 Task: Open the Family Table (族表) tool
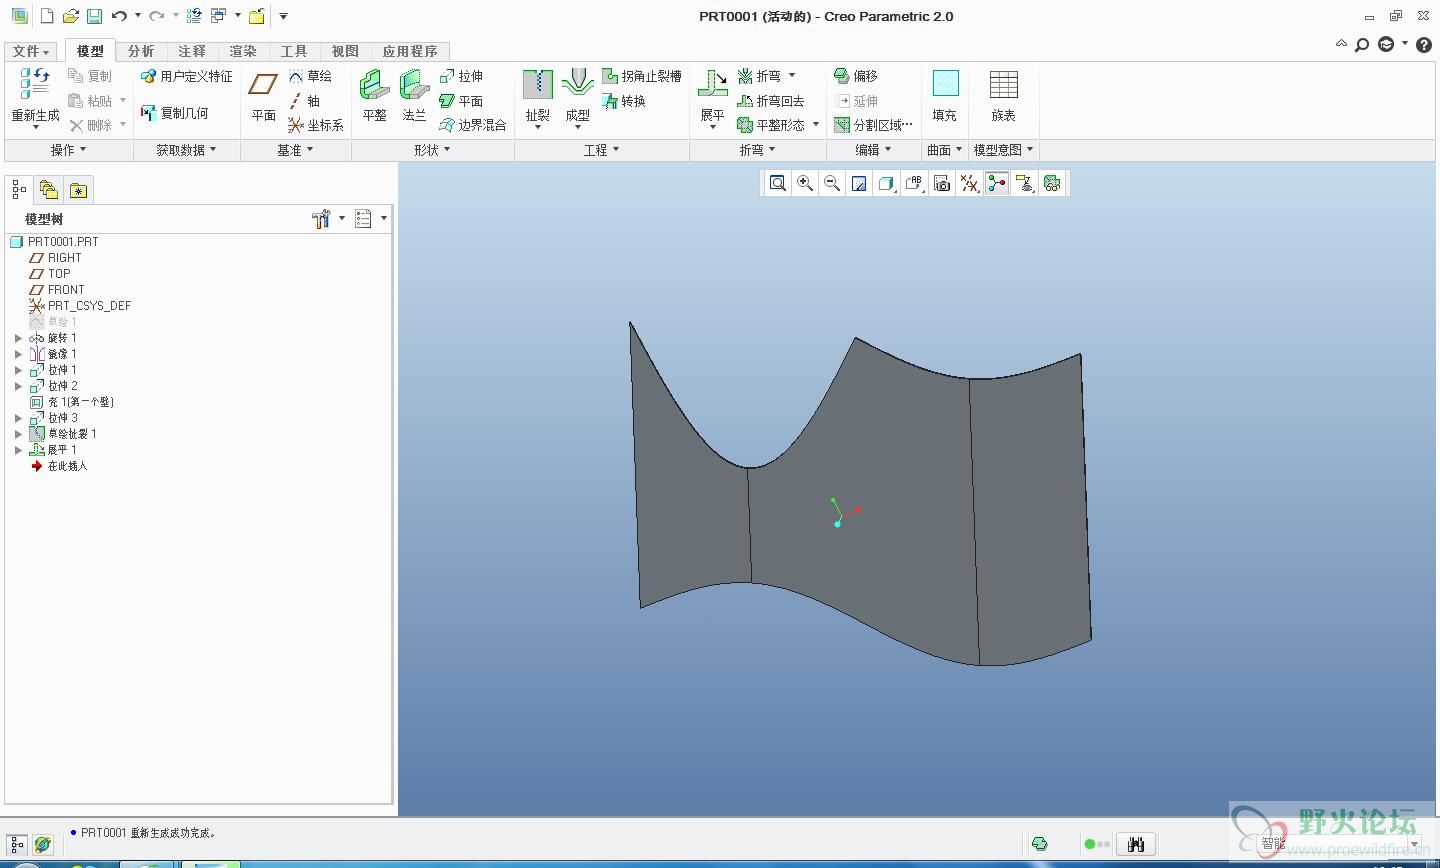tap(1004, 96)
